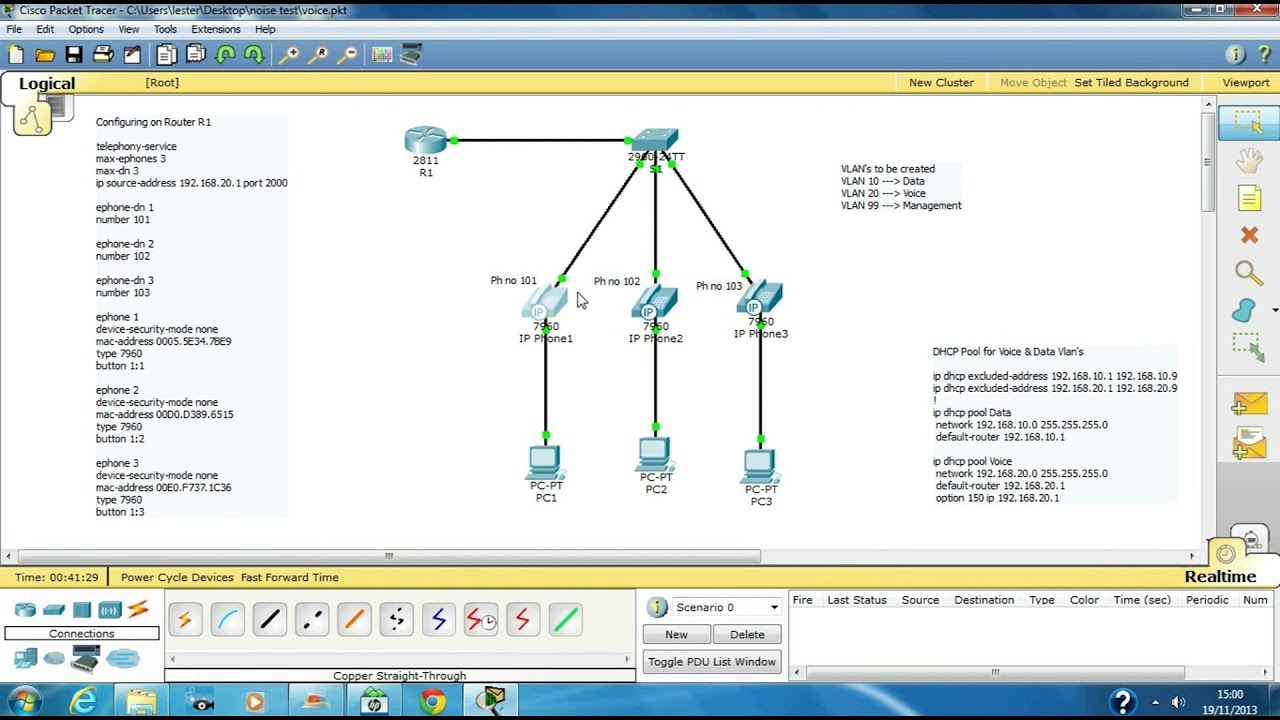Expand the Draw shape tool arrow
This screenshot has width=1280, height=720.
click(x=1274, y=311)
